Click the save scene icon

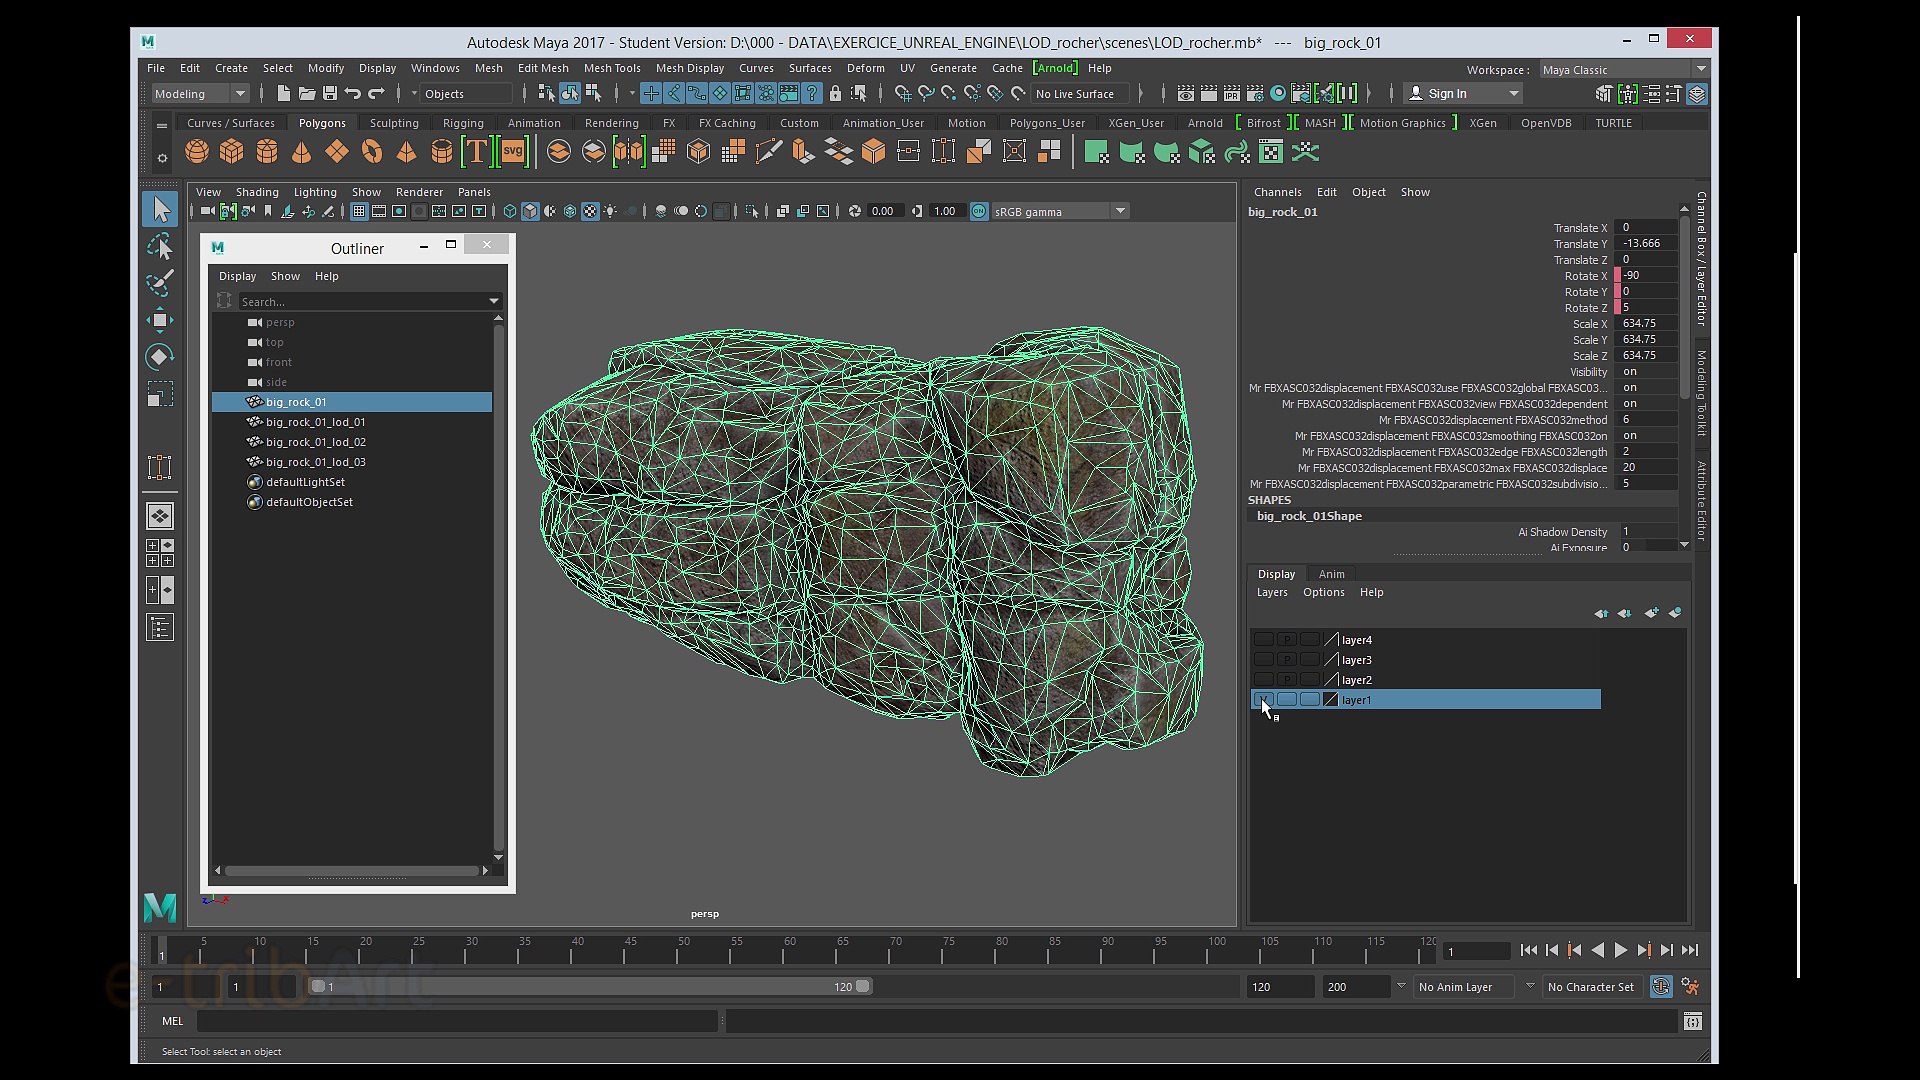330,94
